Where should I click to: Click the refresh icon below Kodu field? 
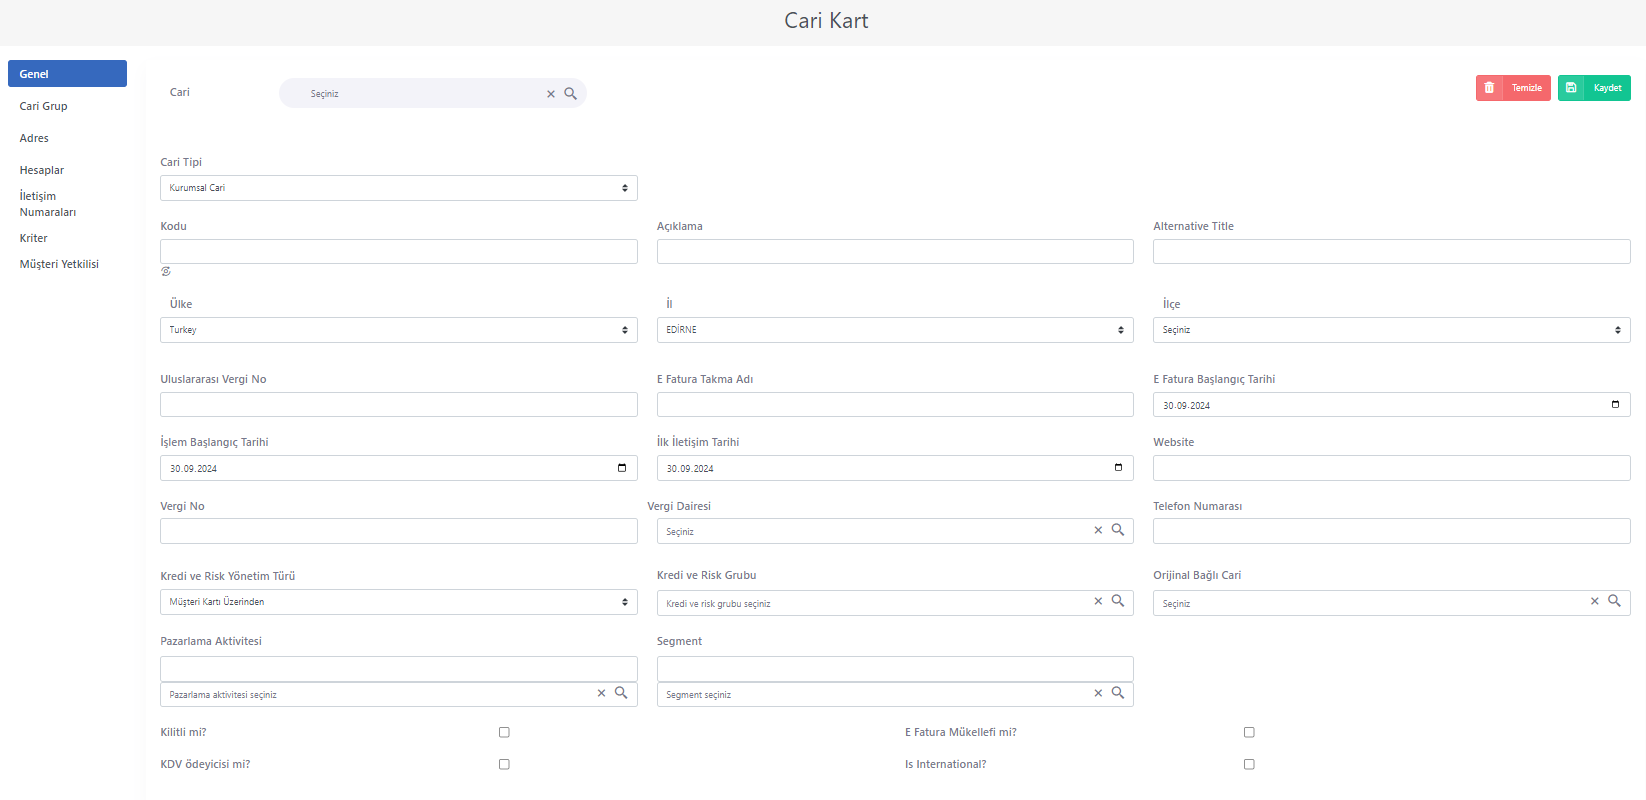click(x=166, y=271)
